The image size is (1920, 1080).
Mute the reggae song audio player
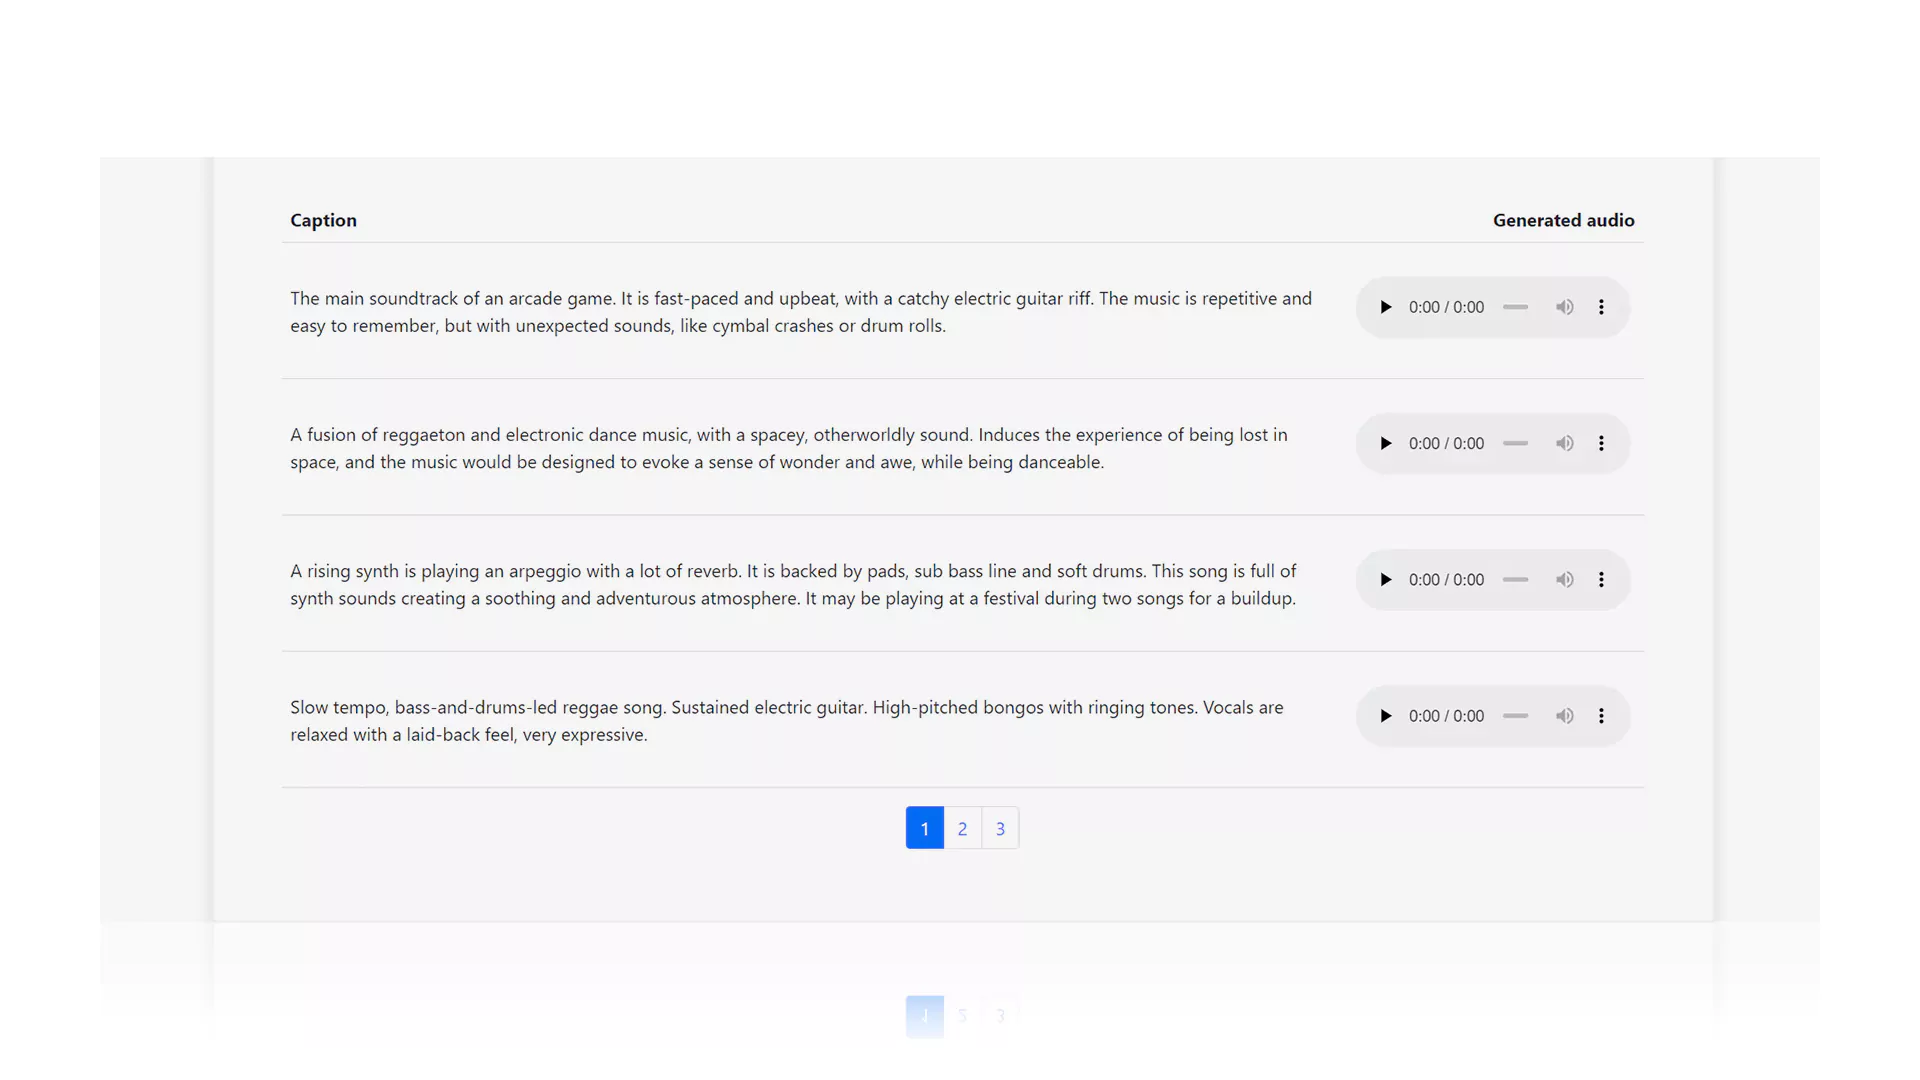[1564, 716]
